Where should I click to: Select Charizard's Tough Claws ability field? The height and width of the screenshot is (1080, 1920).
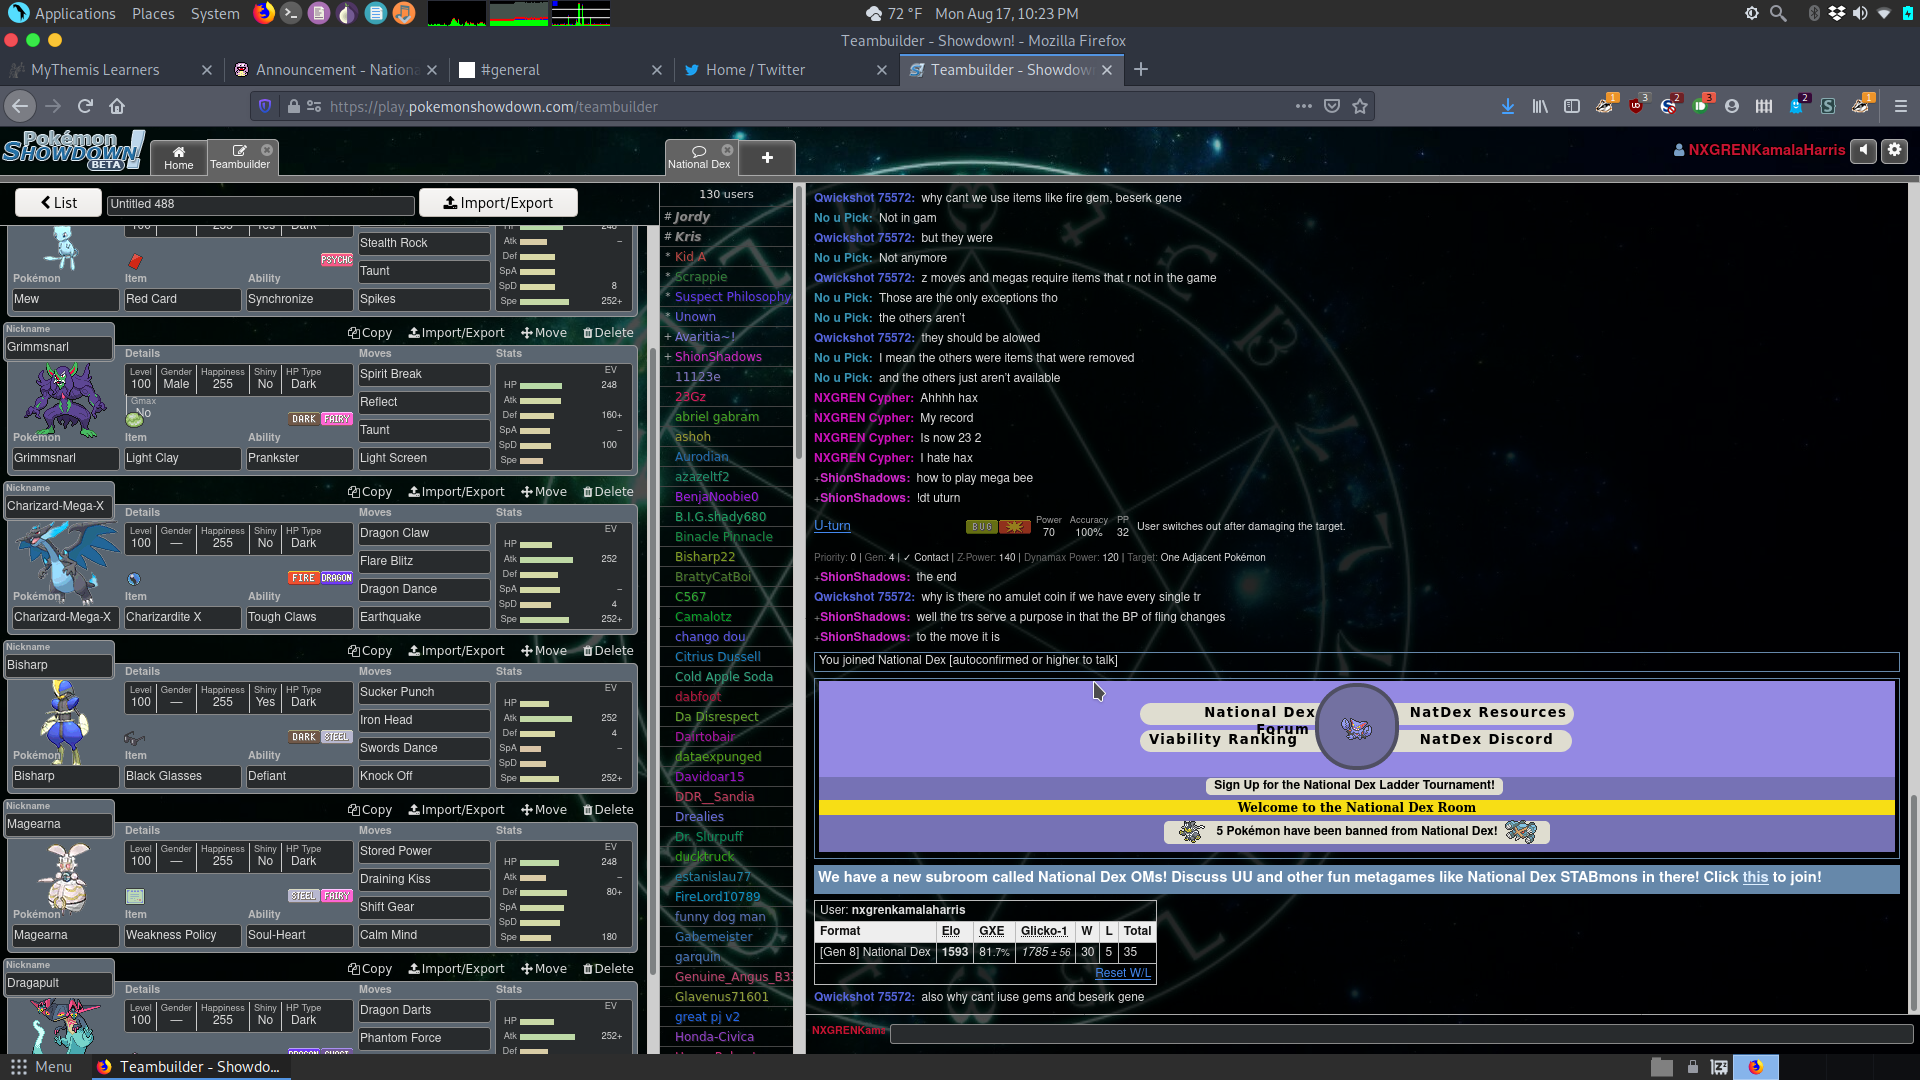click(299, 617)
